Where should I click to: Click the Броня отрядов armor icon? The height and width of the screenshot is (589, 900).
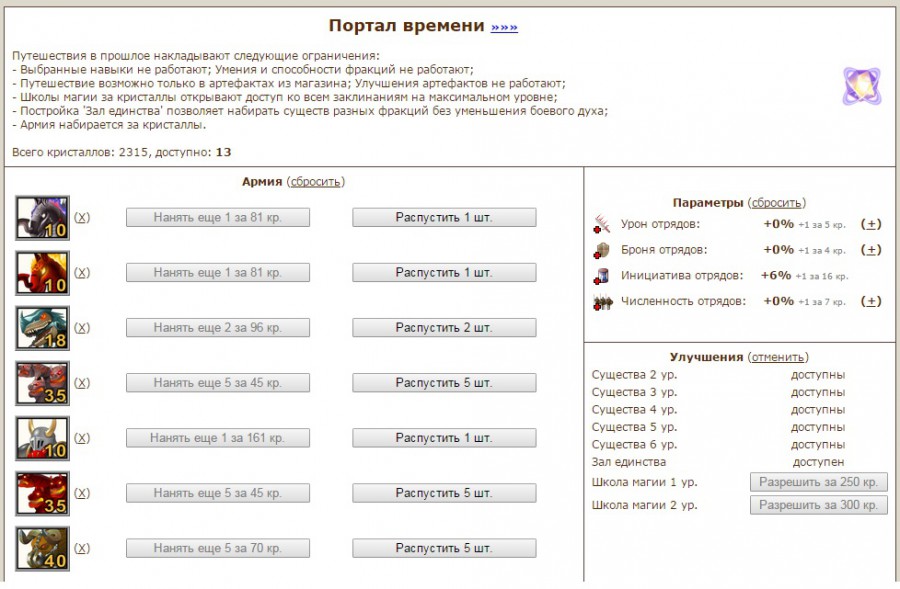click(601, 250)
